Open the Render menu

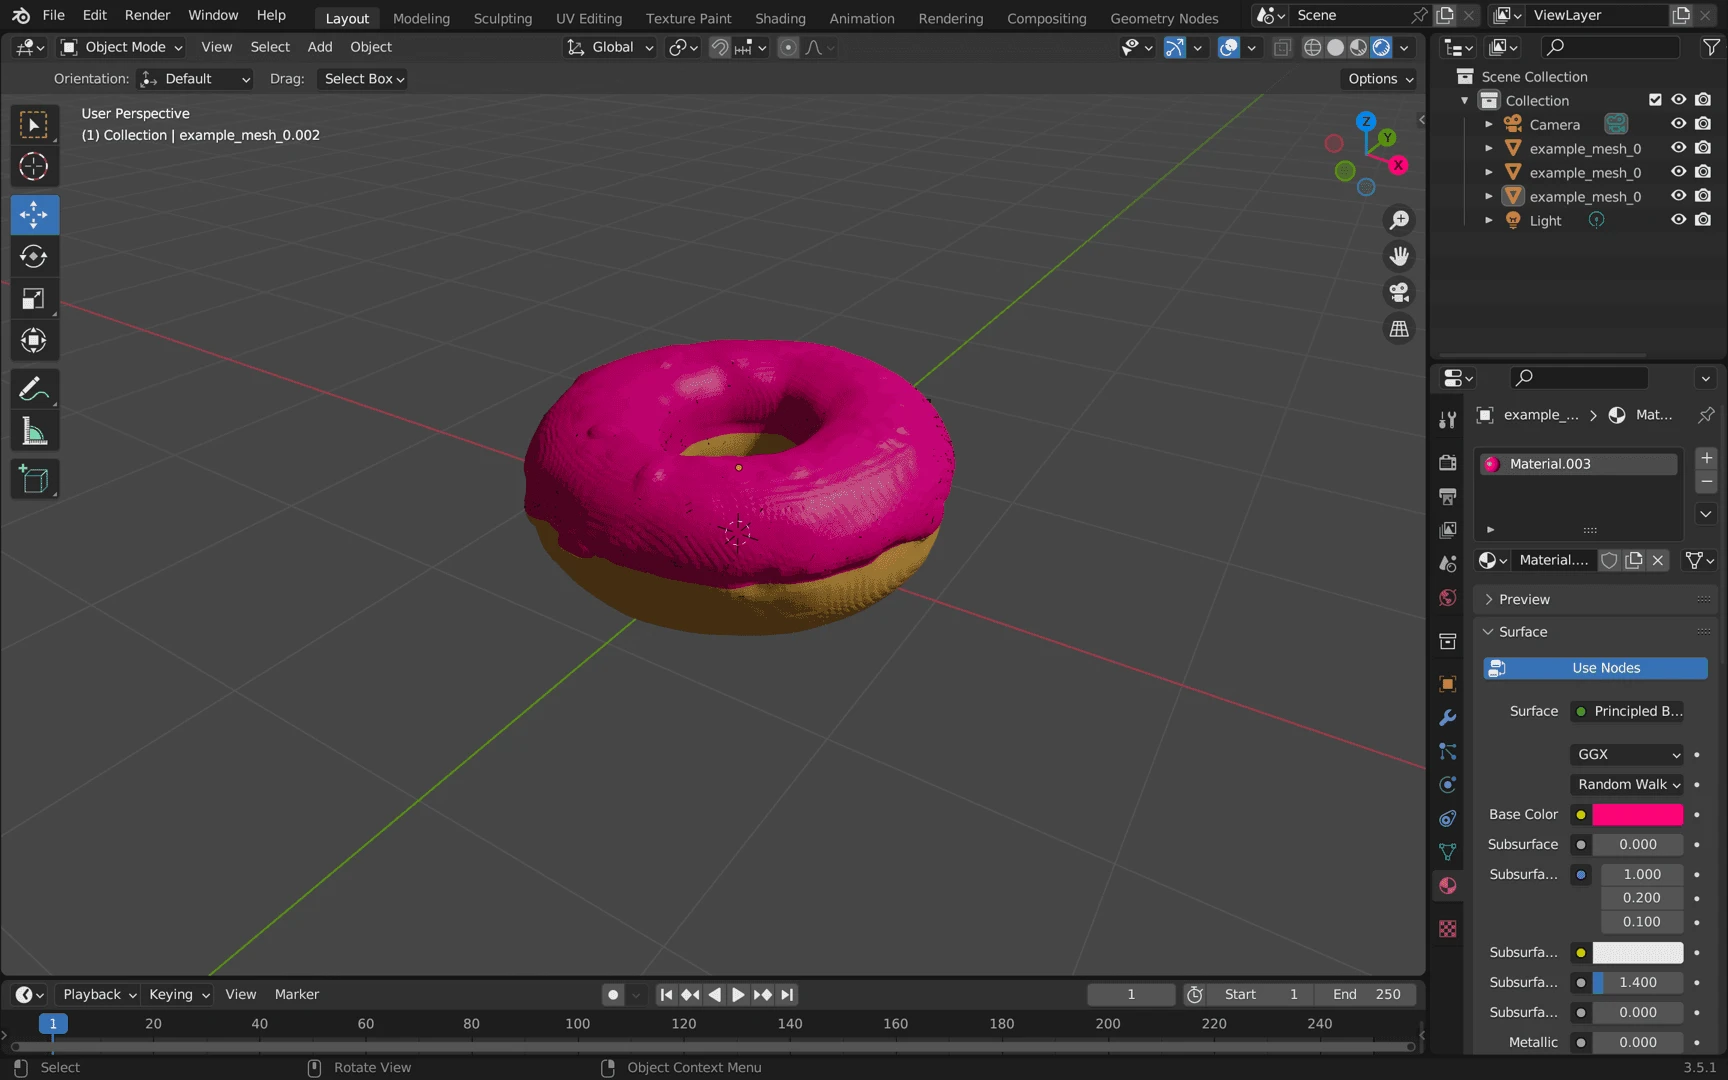[x=147, y=15]
